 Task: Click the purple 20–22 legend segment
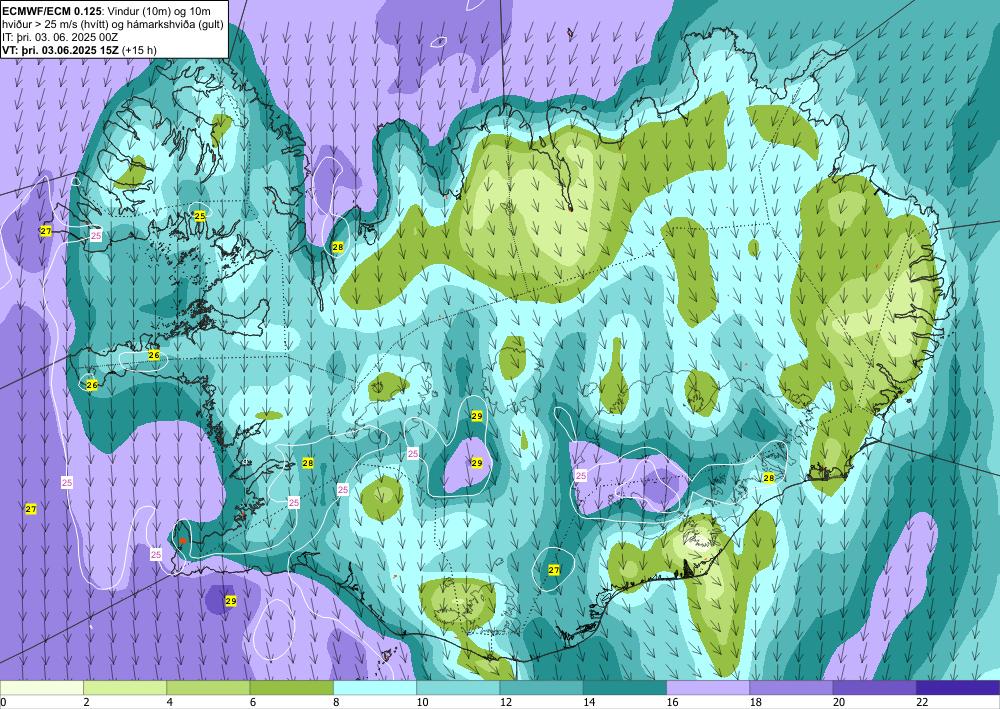(x=875, y=687)
